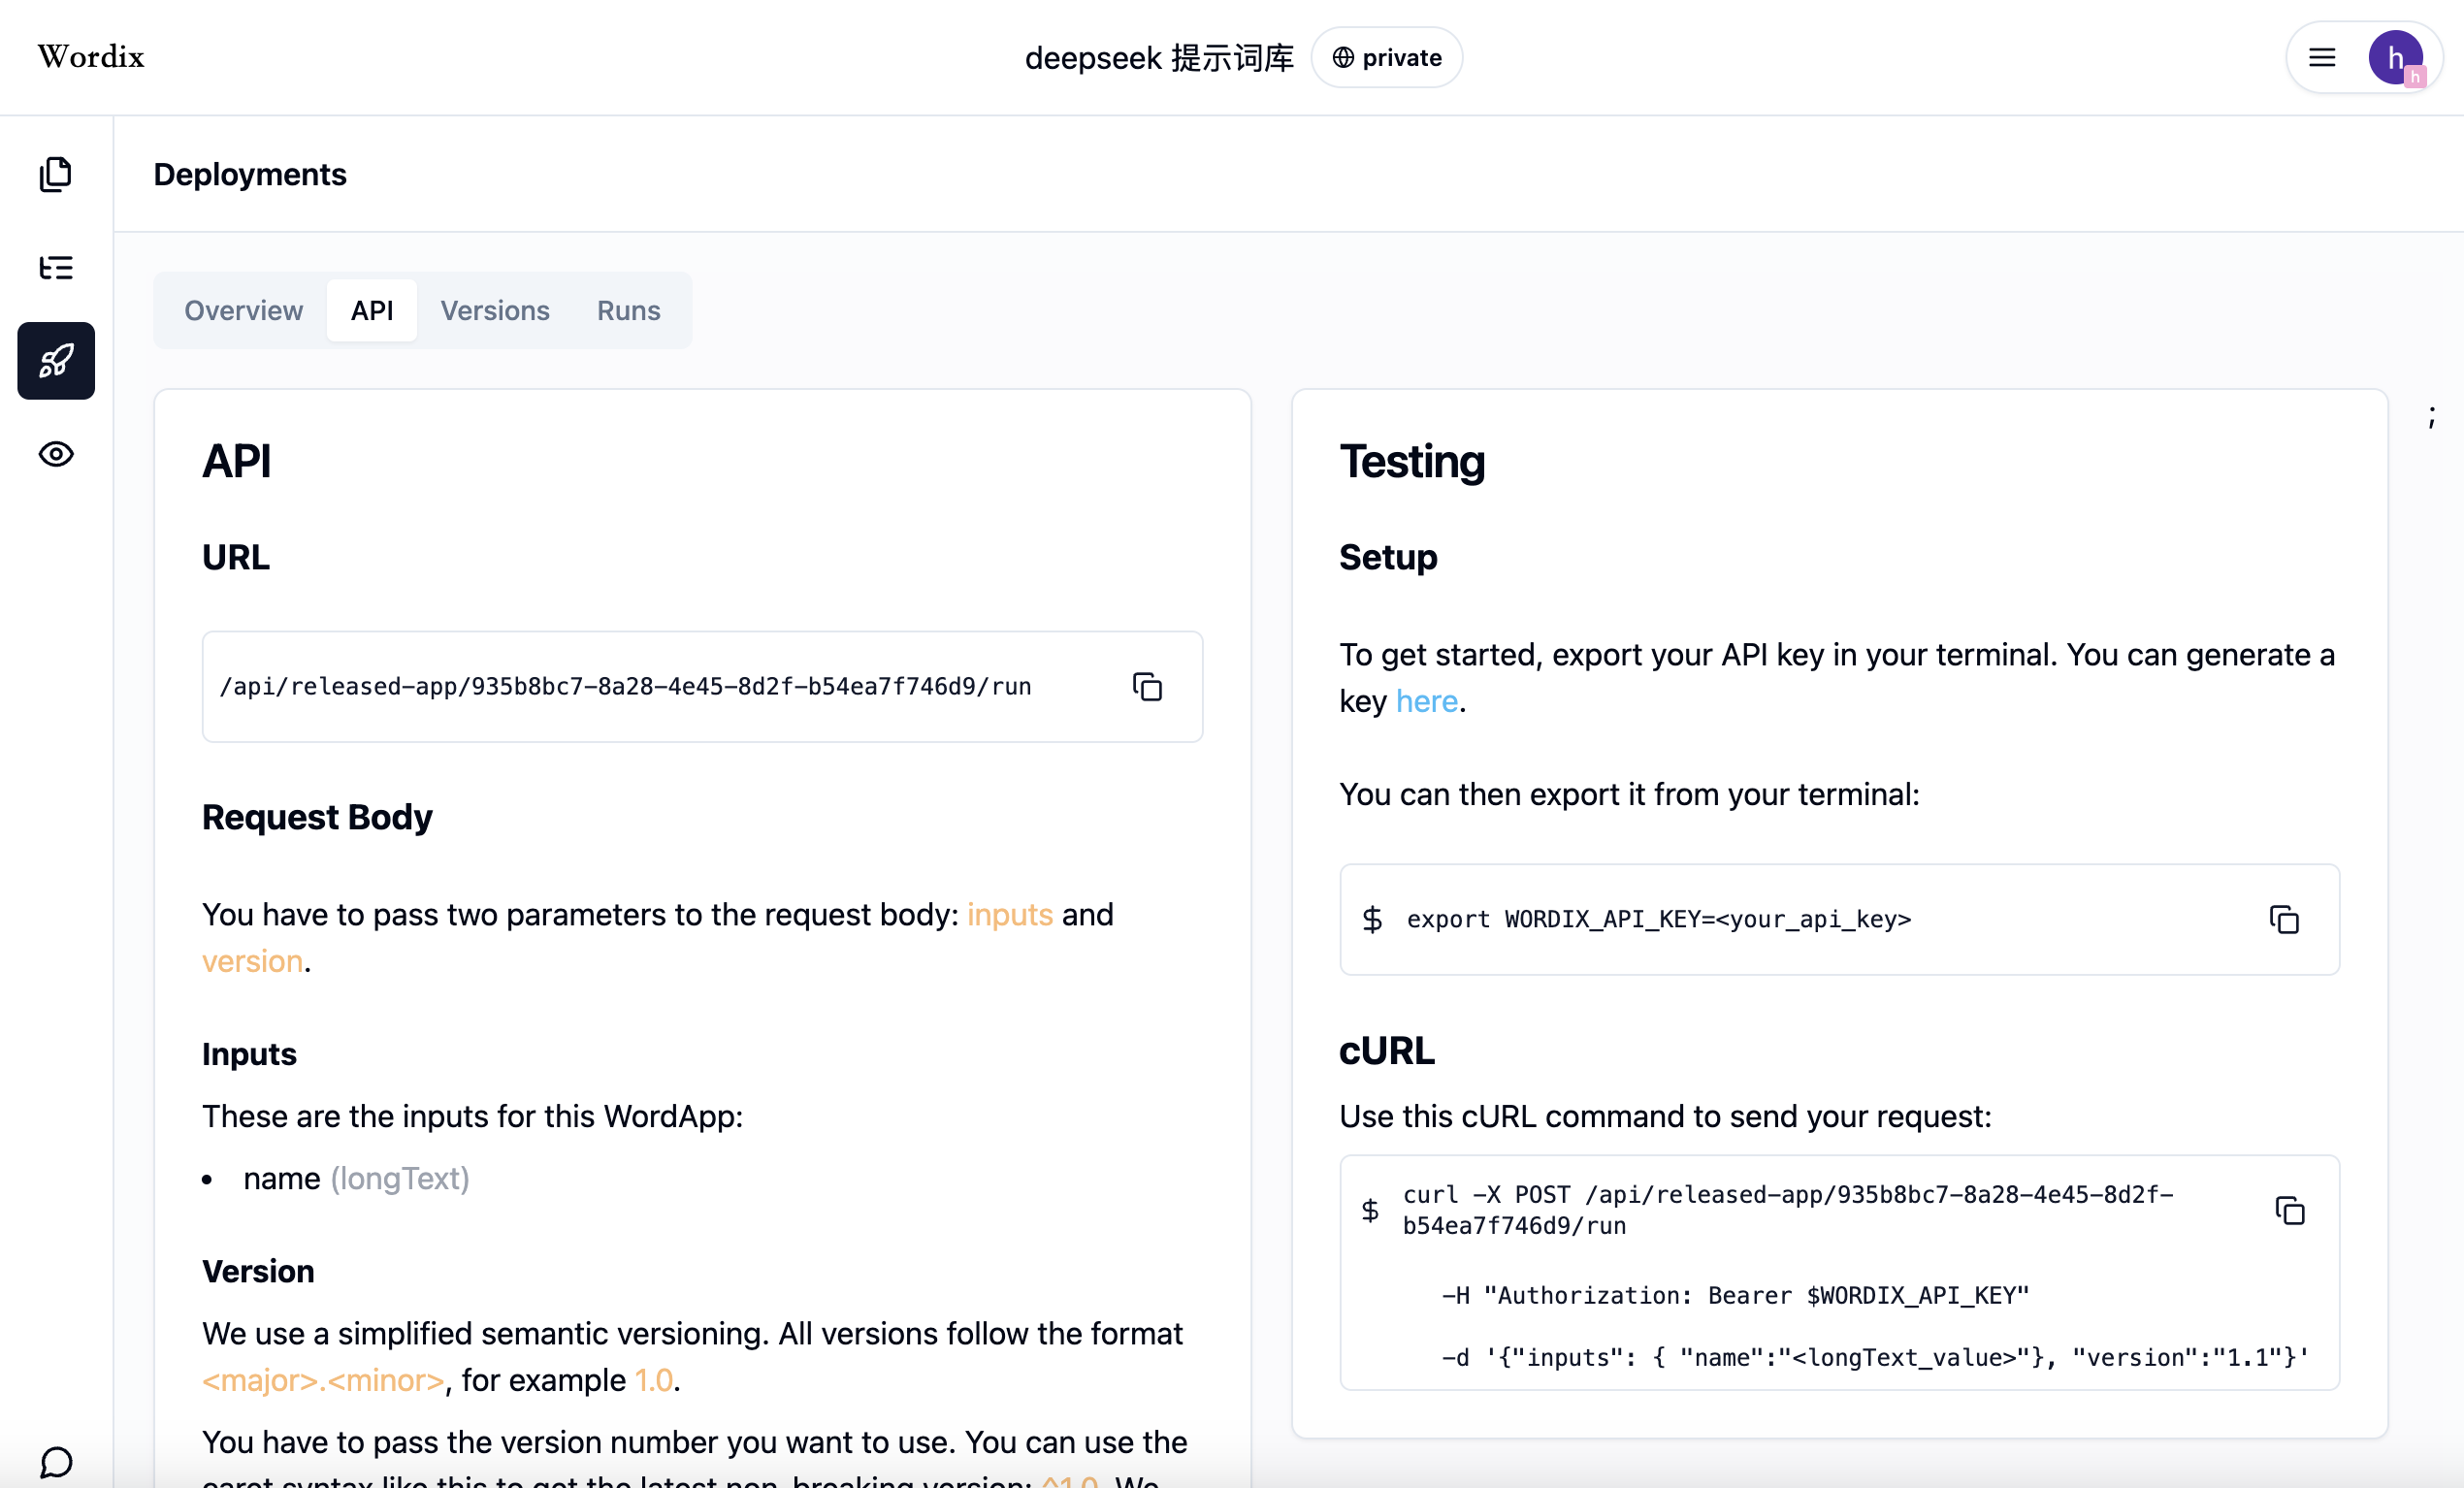2464x1488 pixels.
Task: Click the export command code box text
Action: pyautogui.click(x=1658, y=919)
